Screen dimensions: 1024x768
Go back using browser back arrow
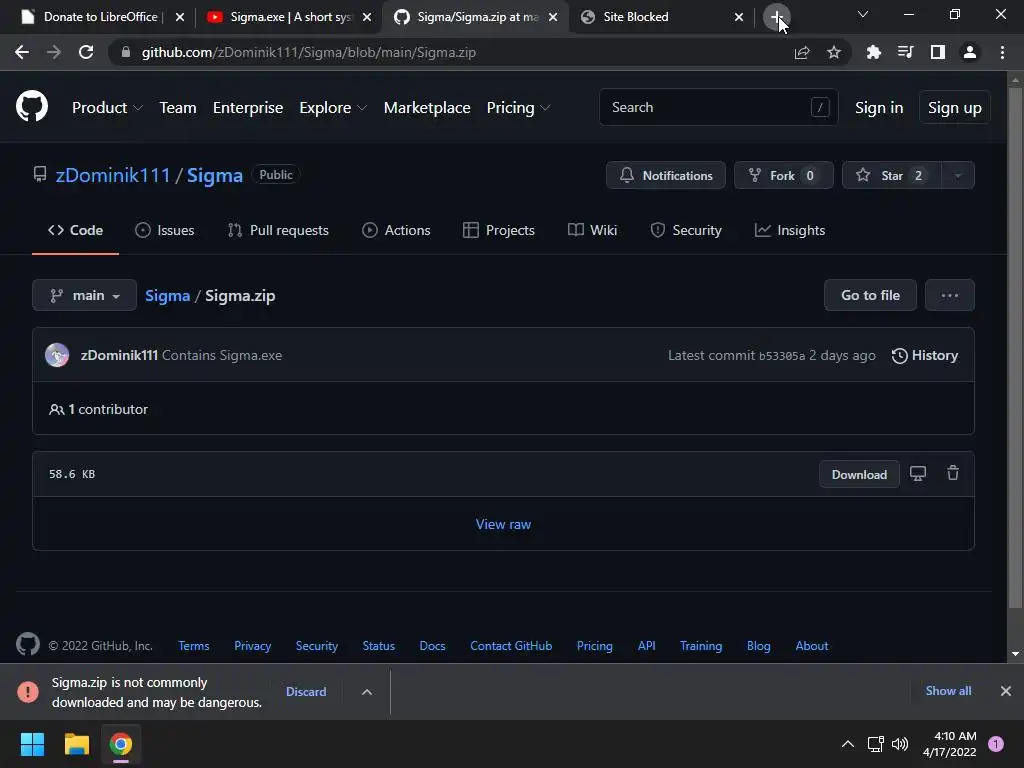[22, 52]
